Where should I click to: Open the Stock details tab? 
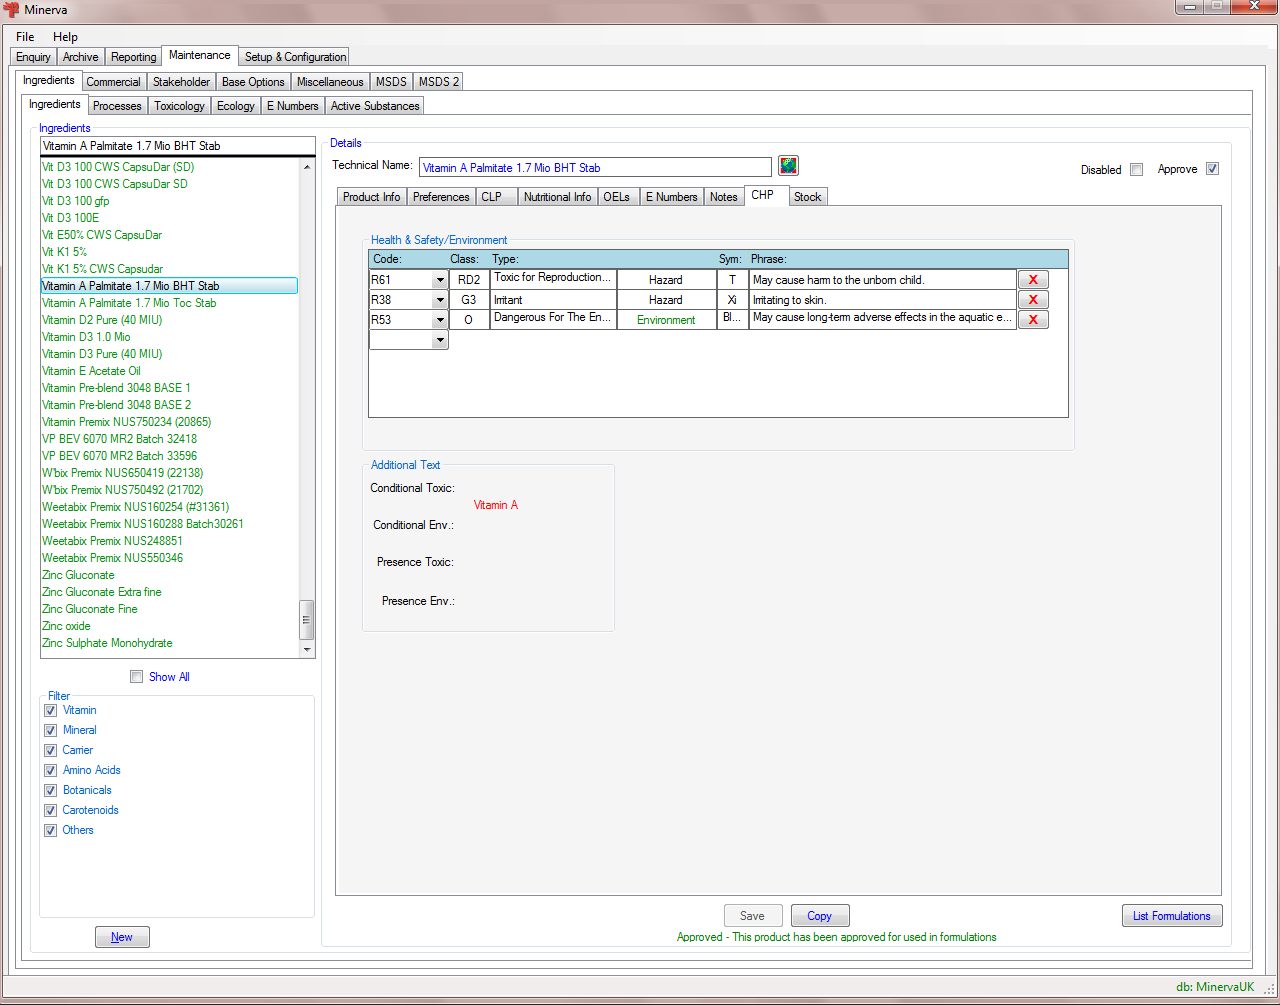[x=808, y=197]
